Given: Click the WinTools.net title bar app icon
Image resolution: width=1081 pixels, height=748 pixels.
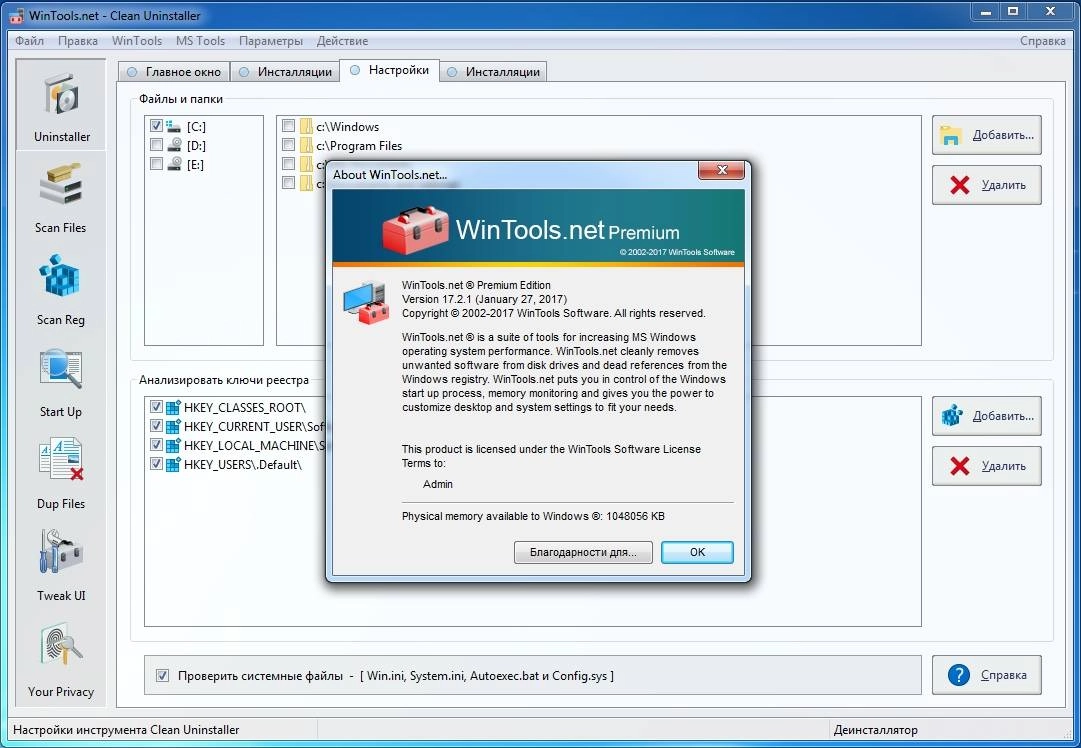Looking at the screenshot, I should pos(16,15).
